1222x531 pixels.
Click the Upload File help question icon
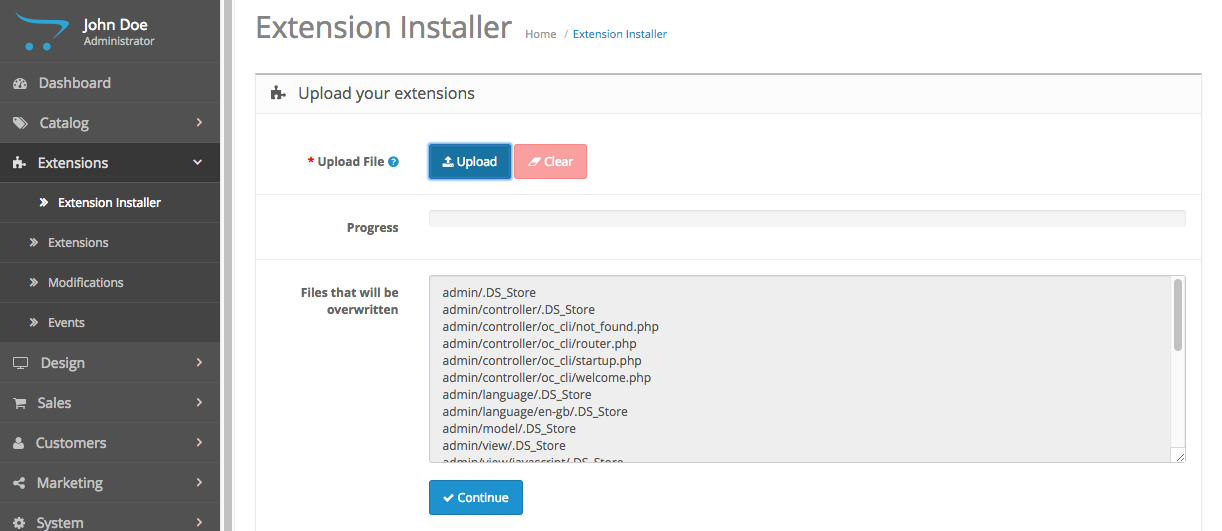click(x=394, y=162)
